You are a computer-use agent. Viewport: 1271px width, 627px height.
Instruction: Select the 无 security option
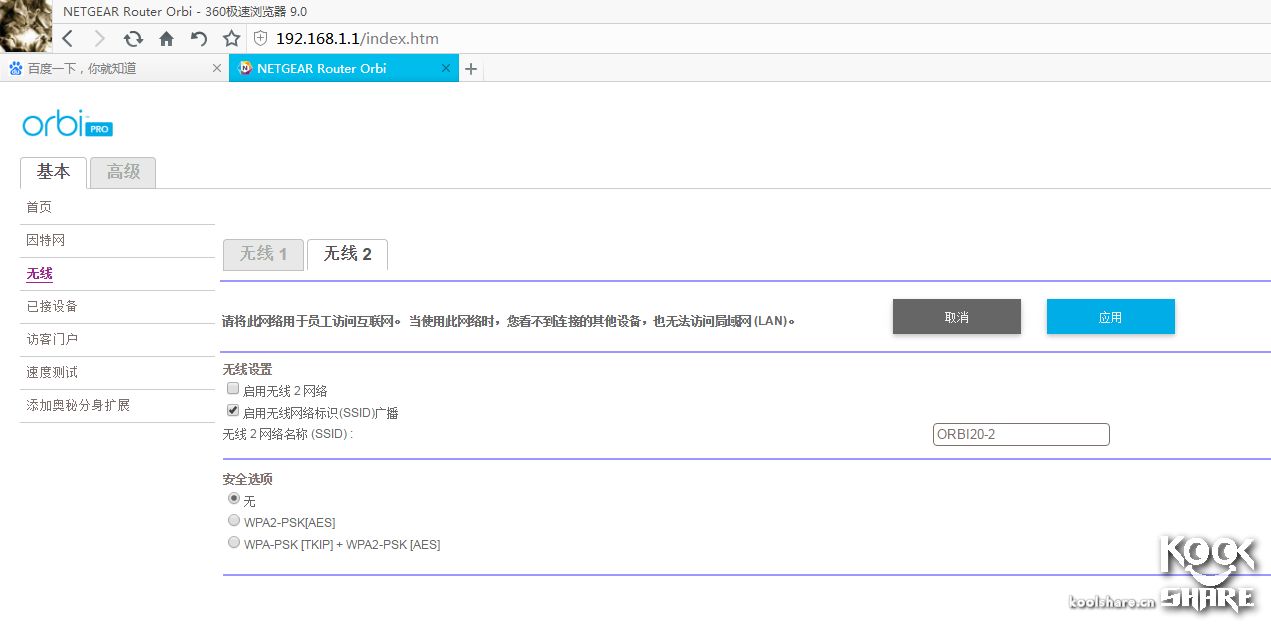point(234,498)
